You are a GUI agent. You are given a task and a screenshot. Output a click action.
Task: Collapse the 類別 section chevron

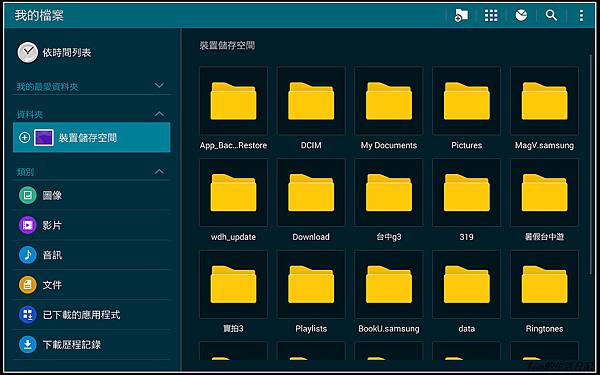coord(159,171)
